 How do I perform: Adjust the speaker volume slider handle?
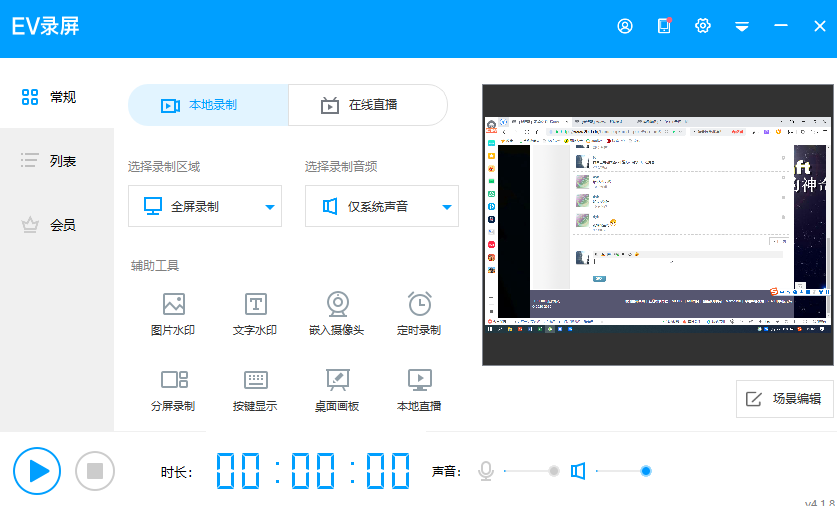pyautogui.click(x=646, y=471)
